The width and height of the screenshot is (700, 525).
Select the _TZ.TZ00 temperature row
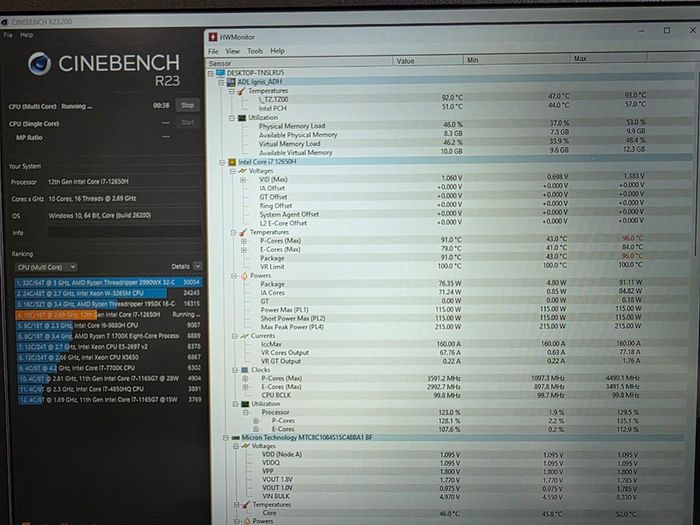click(452, 98)
